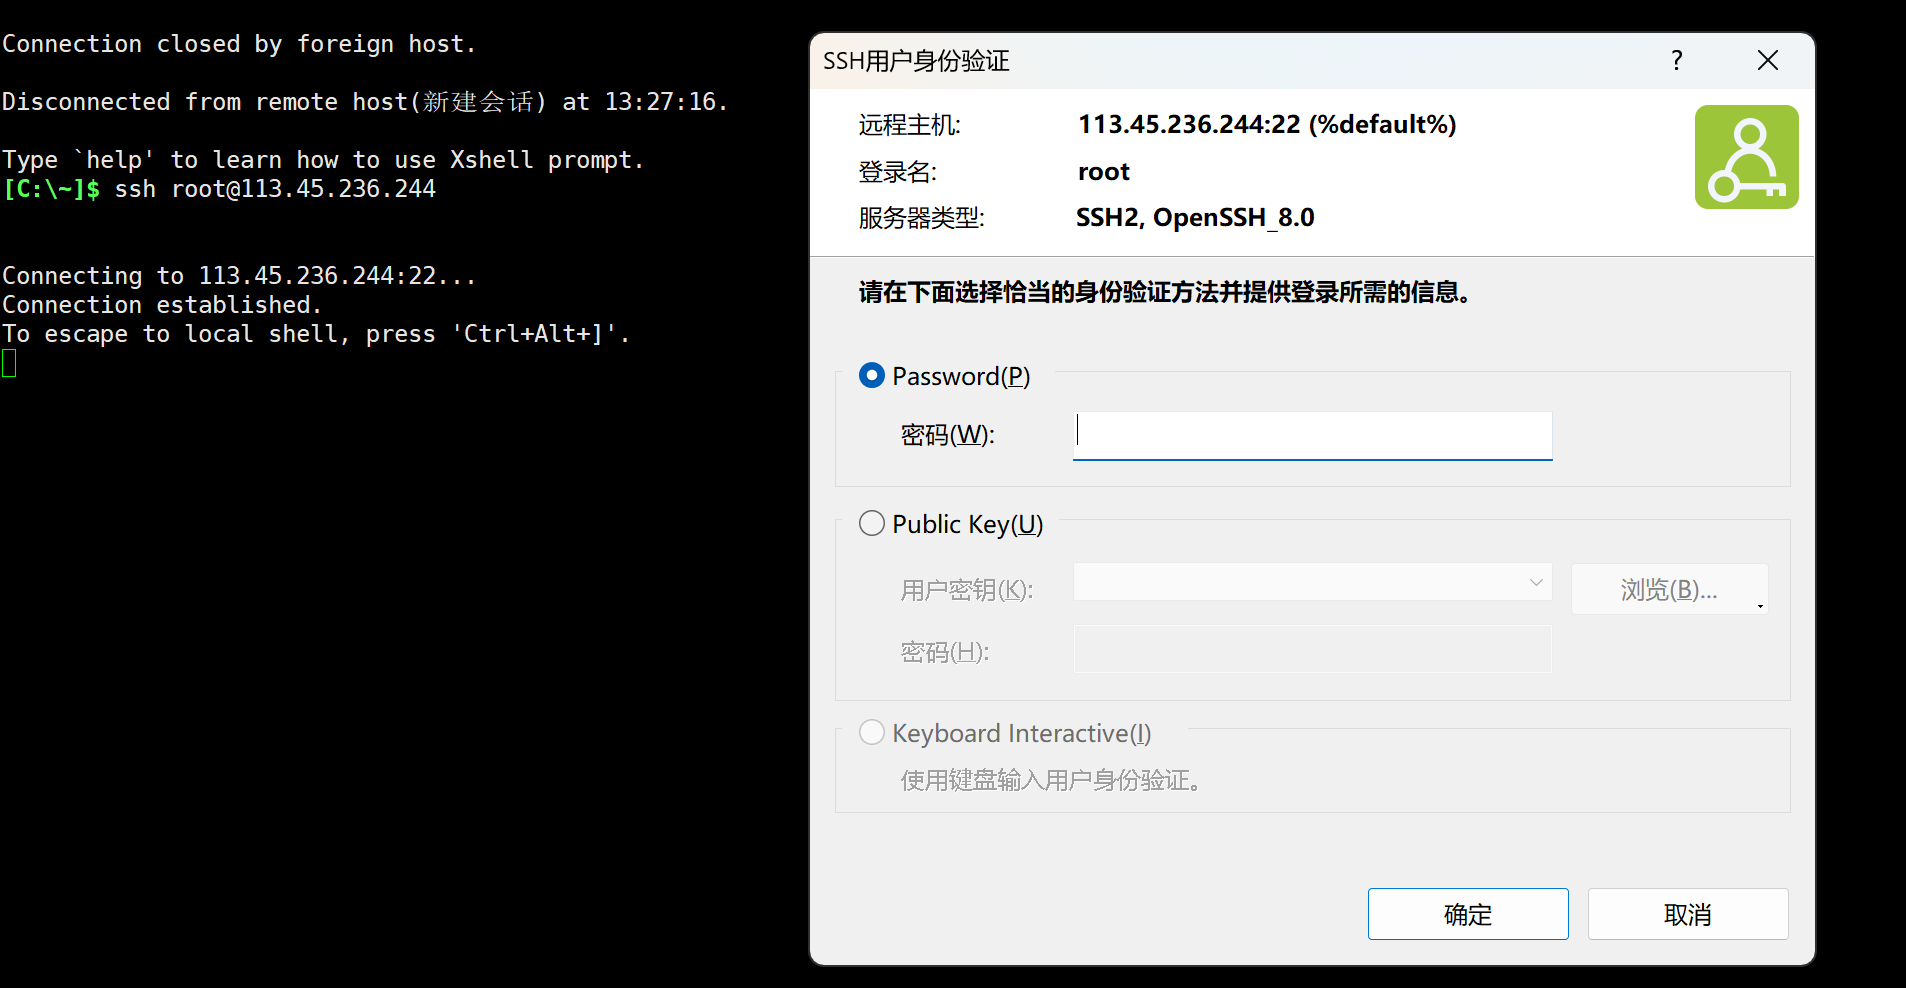Click the 'To escape to local shell' line
This screenshot has height=988, width=1906.
[x=316, y=334]
